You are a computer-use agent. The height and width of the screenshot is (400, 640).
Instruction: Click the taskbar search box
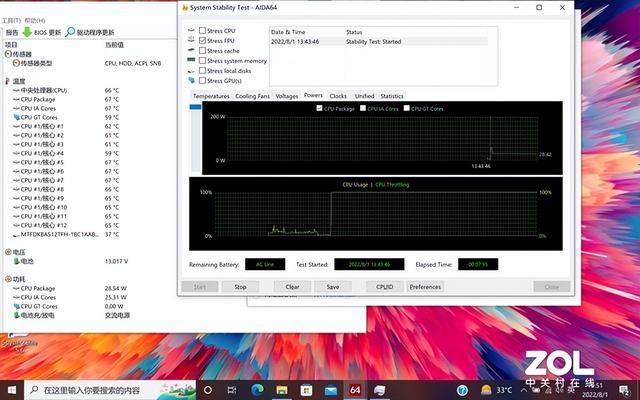(110, 390)
